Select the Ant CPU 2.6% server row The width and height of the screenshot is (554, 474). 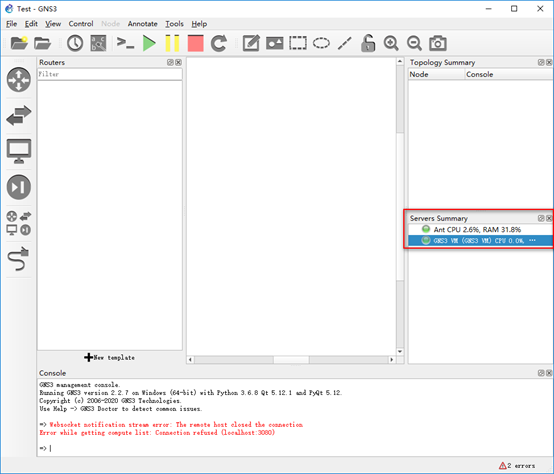tap(481, 230)
